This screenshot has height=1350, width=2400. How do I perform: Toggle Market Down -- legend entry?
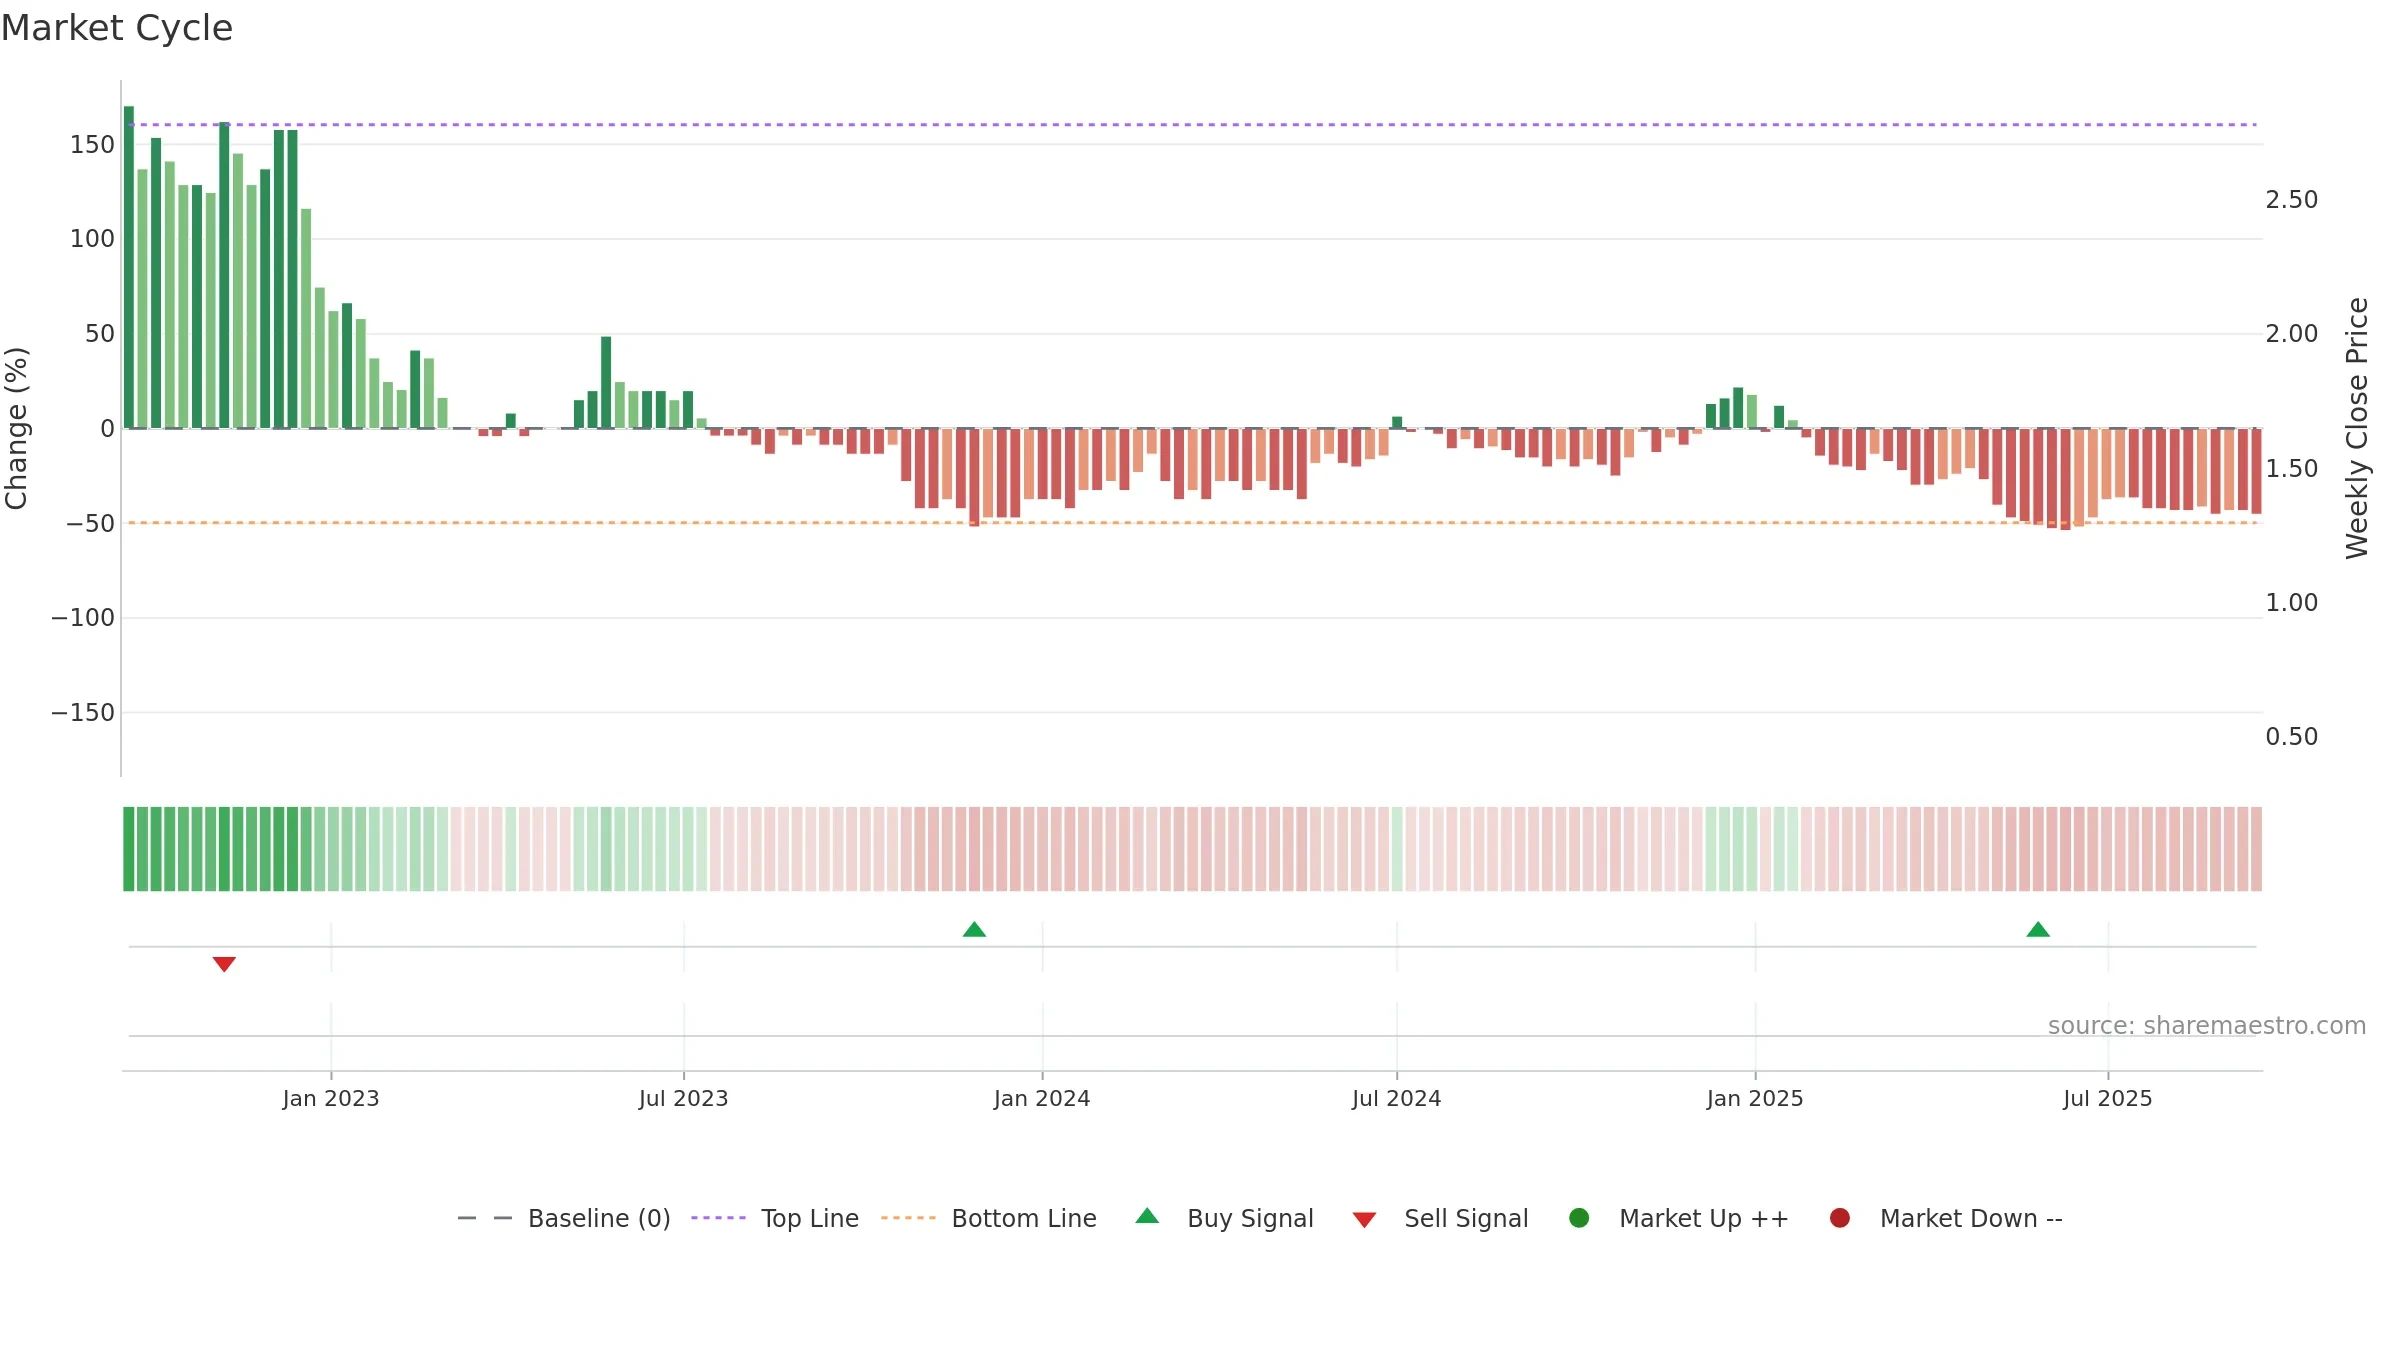[x=1946, y=1218]
